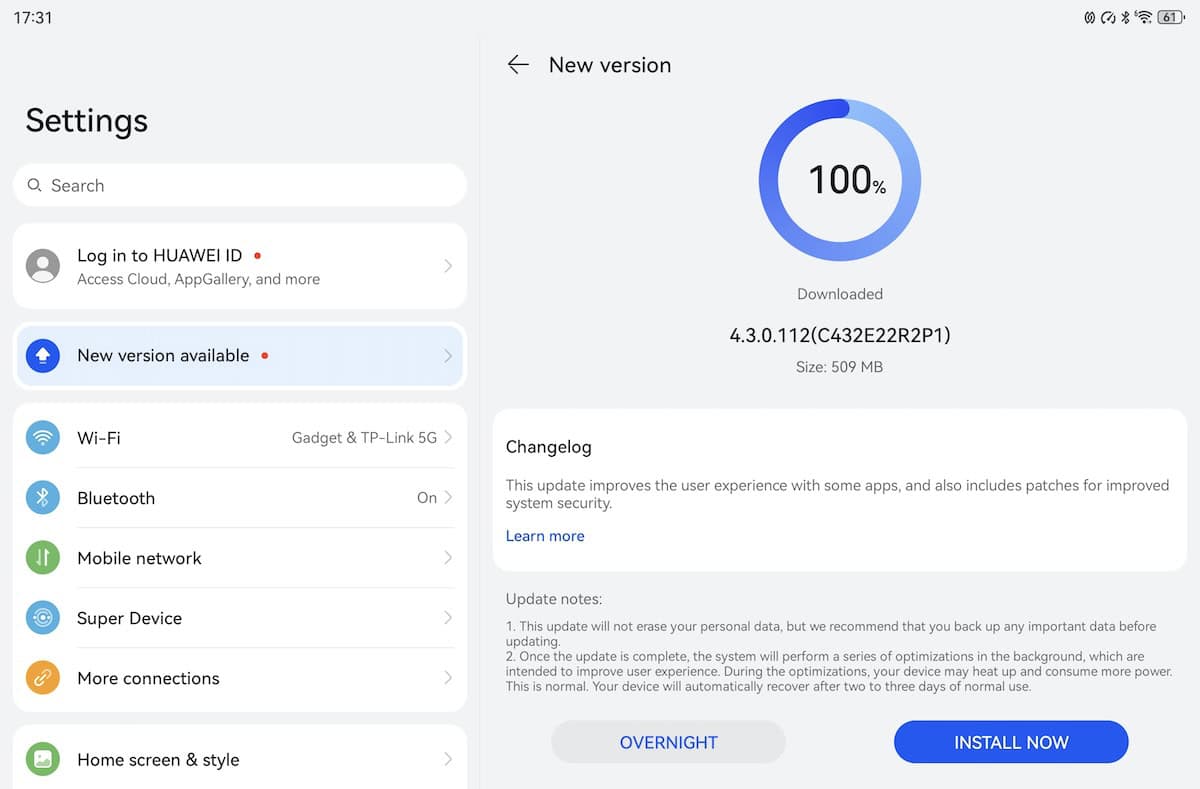The height and width of the screenshot is (789, 1200).
Task: Tap the Mobile network arrows icon
Action: pyautogui.click(x=43, y=558)
